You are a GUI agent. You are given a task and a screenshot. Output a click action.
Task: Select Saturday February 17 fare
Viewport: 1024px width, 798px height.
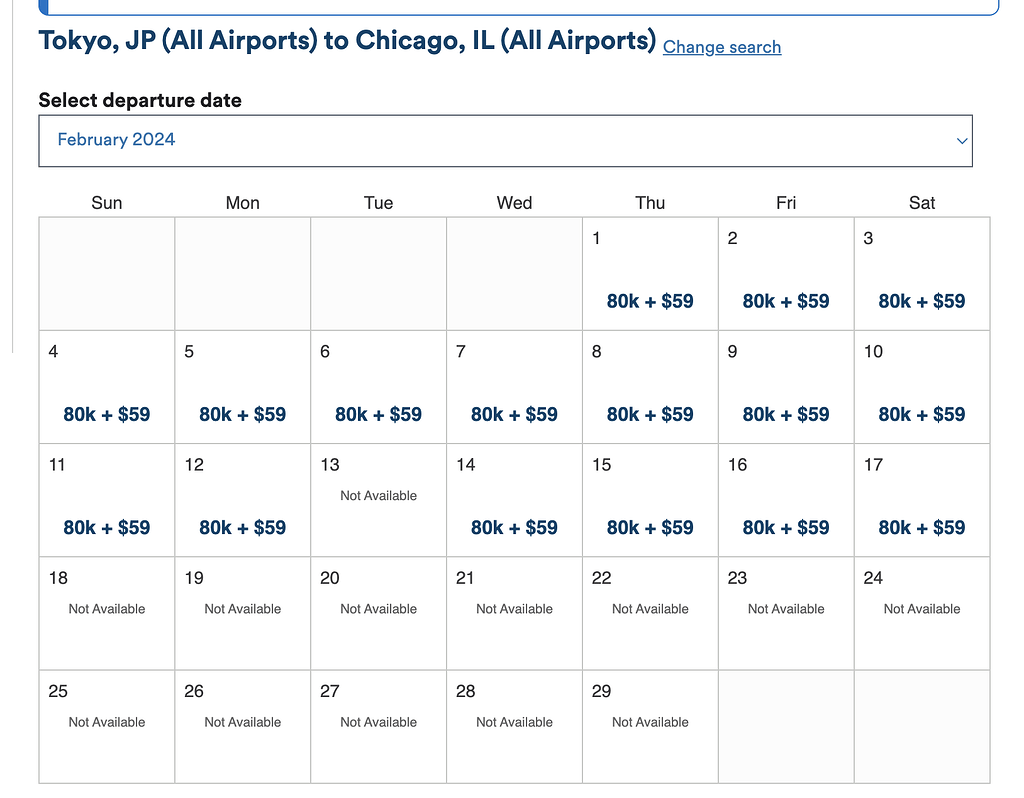tap(921, 527)
